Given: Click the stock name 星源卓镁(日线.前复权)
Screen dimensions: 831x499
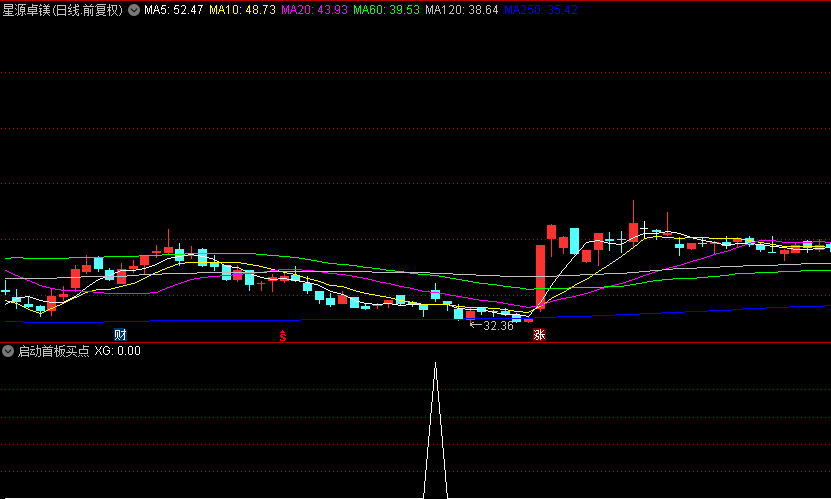Looking at the screenshot, I should coord(63,10).
